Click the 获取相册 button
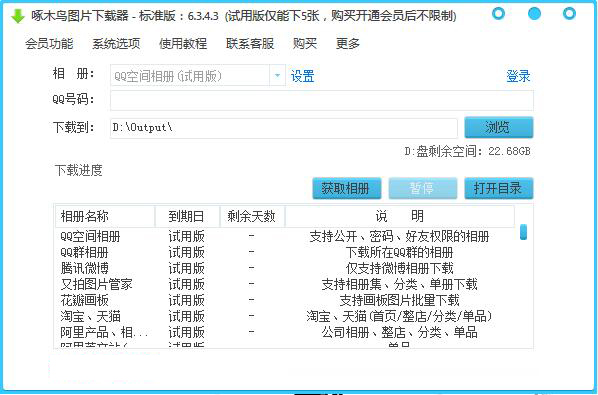598x395 pixels. [x=346, y=188]
